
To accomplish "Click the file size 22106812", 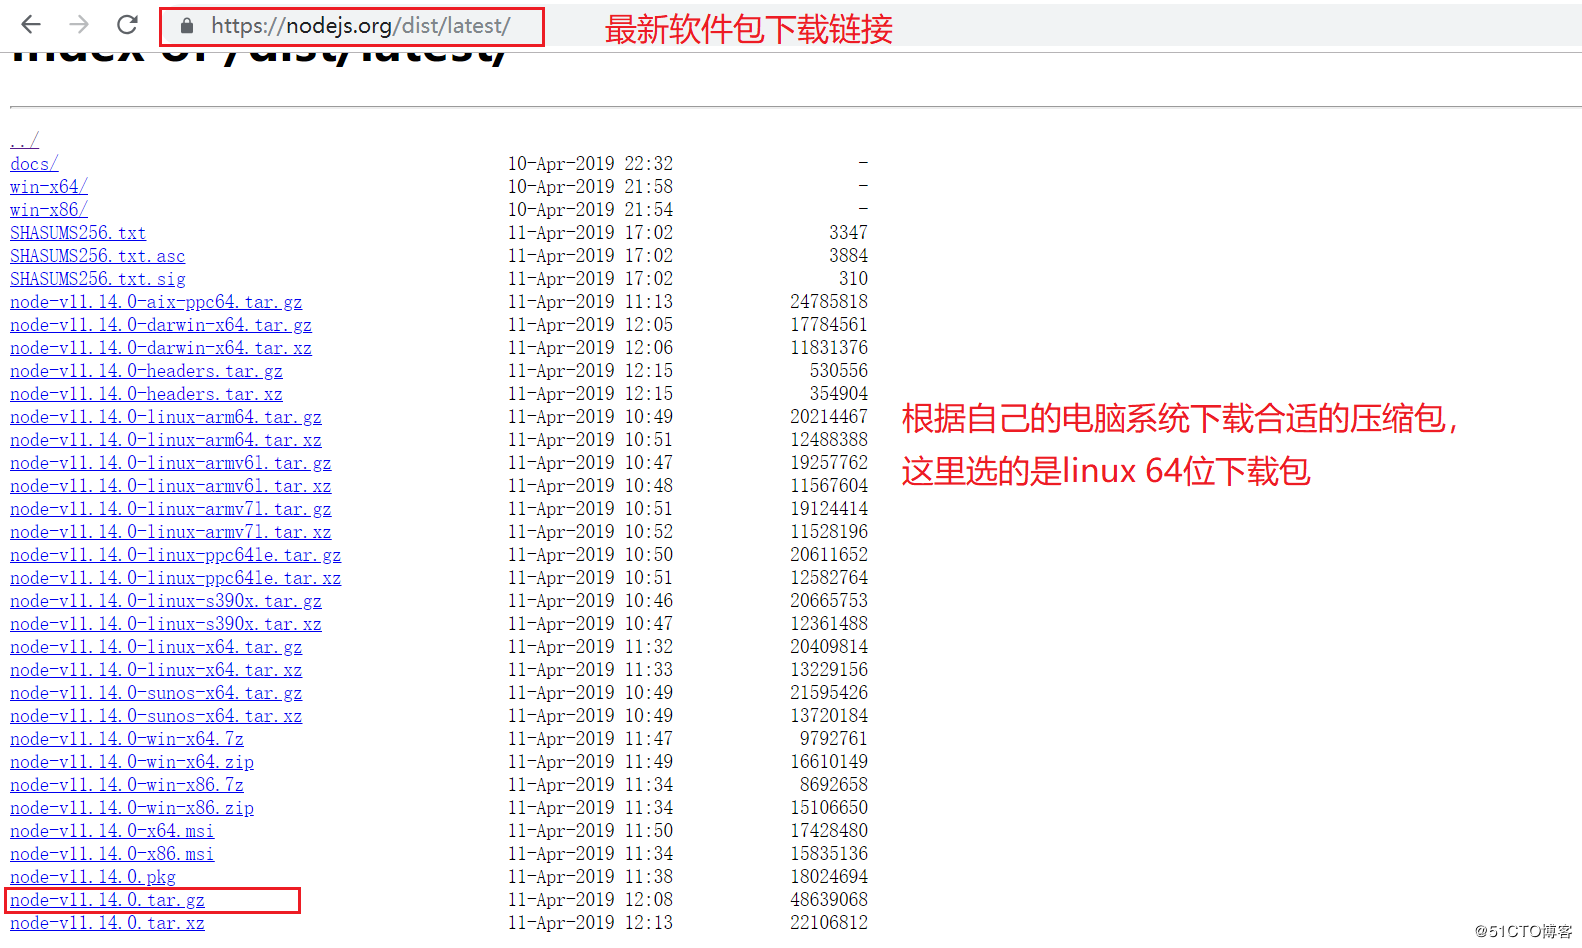I will click(x=829, y=922).
